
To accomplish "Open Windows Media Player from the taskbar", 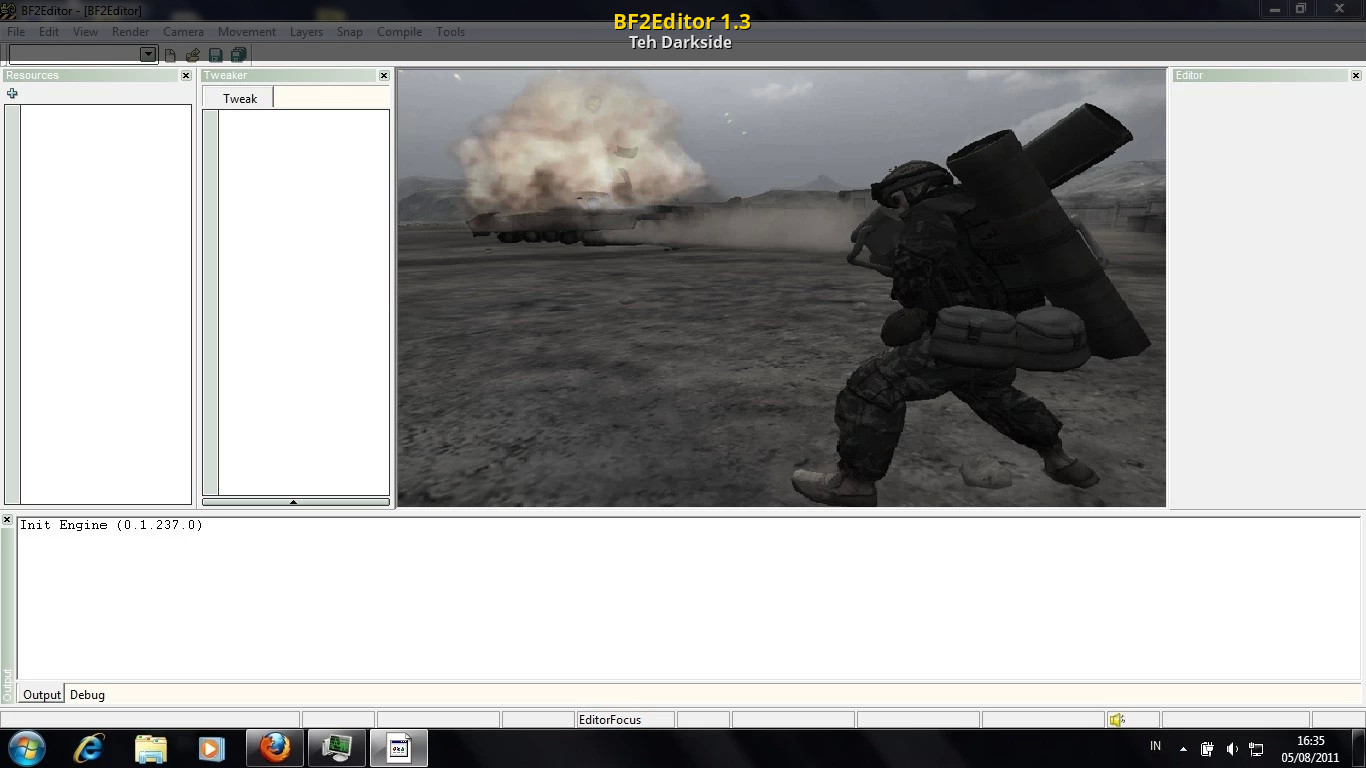I will 212,748.
